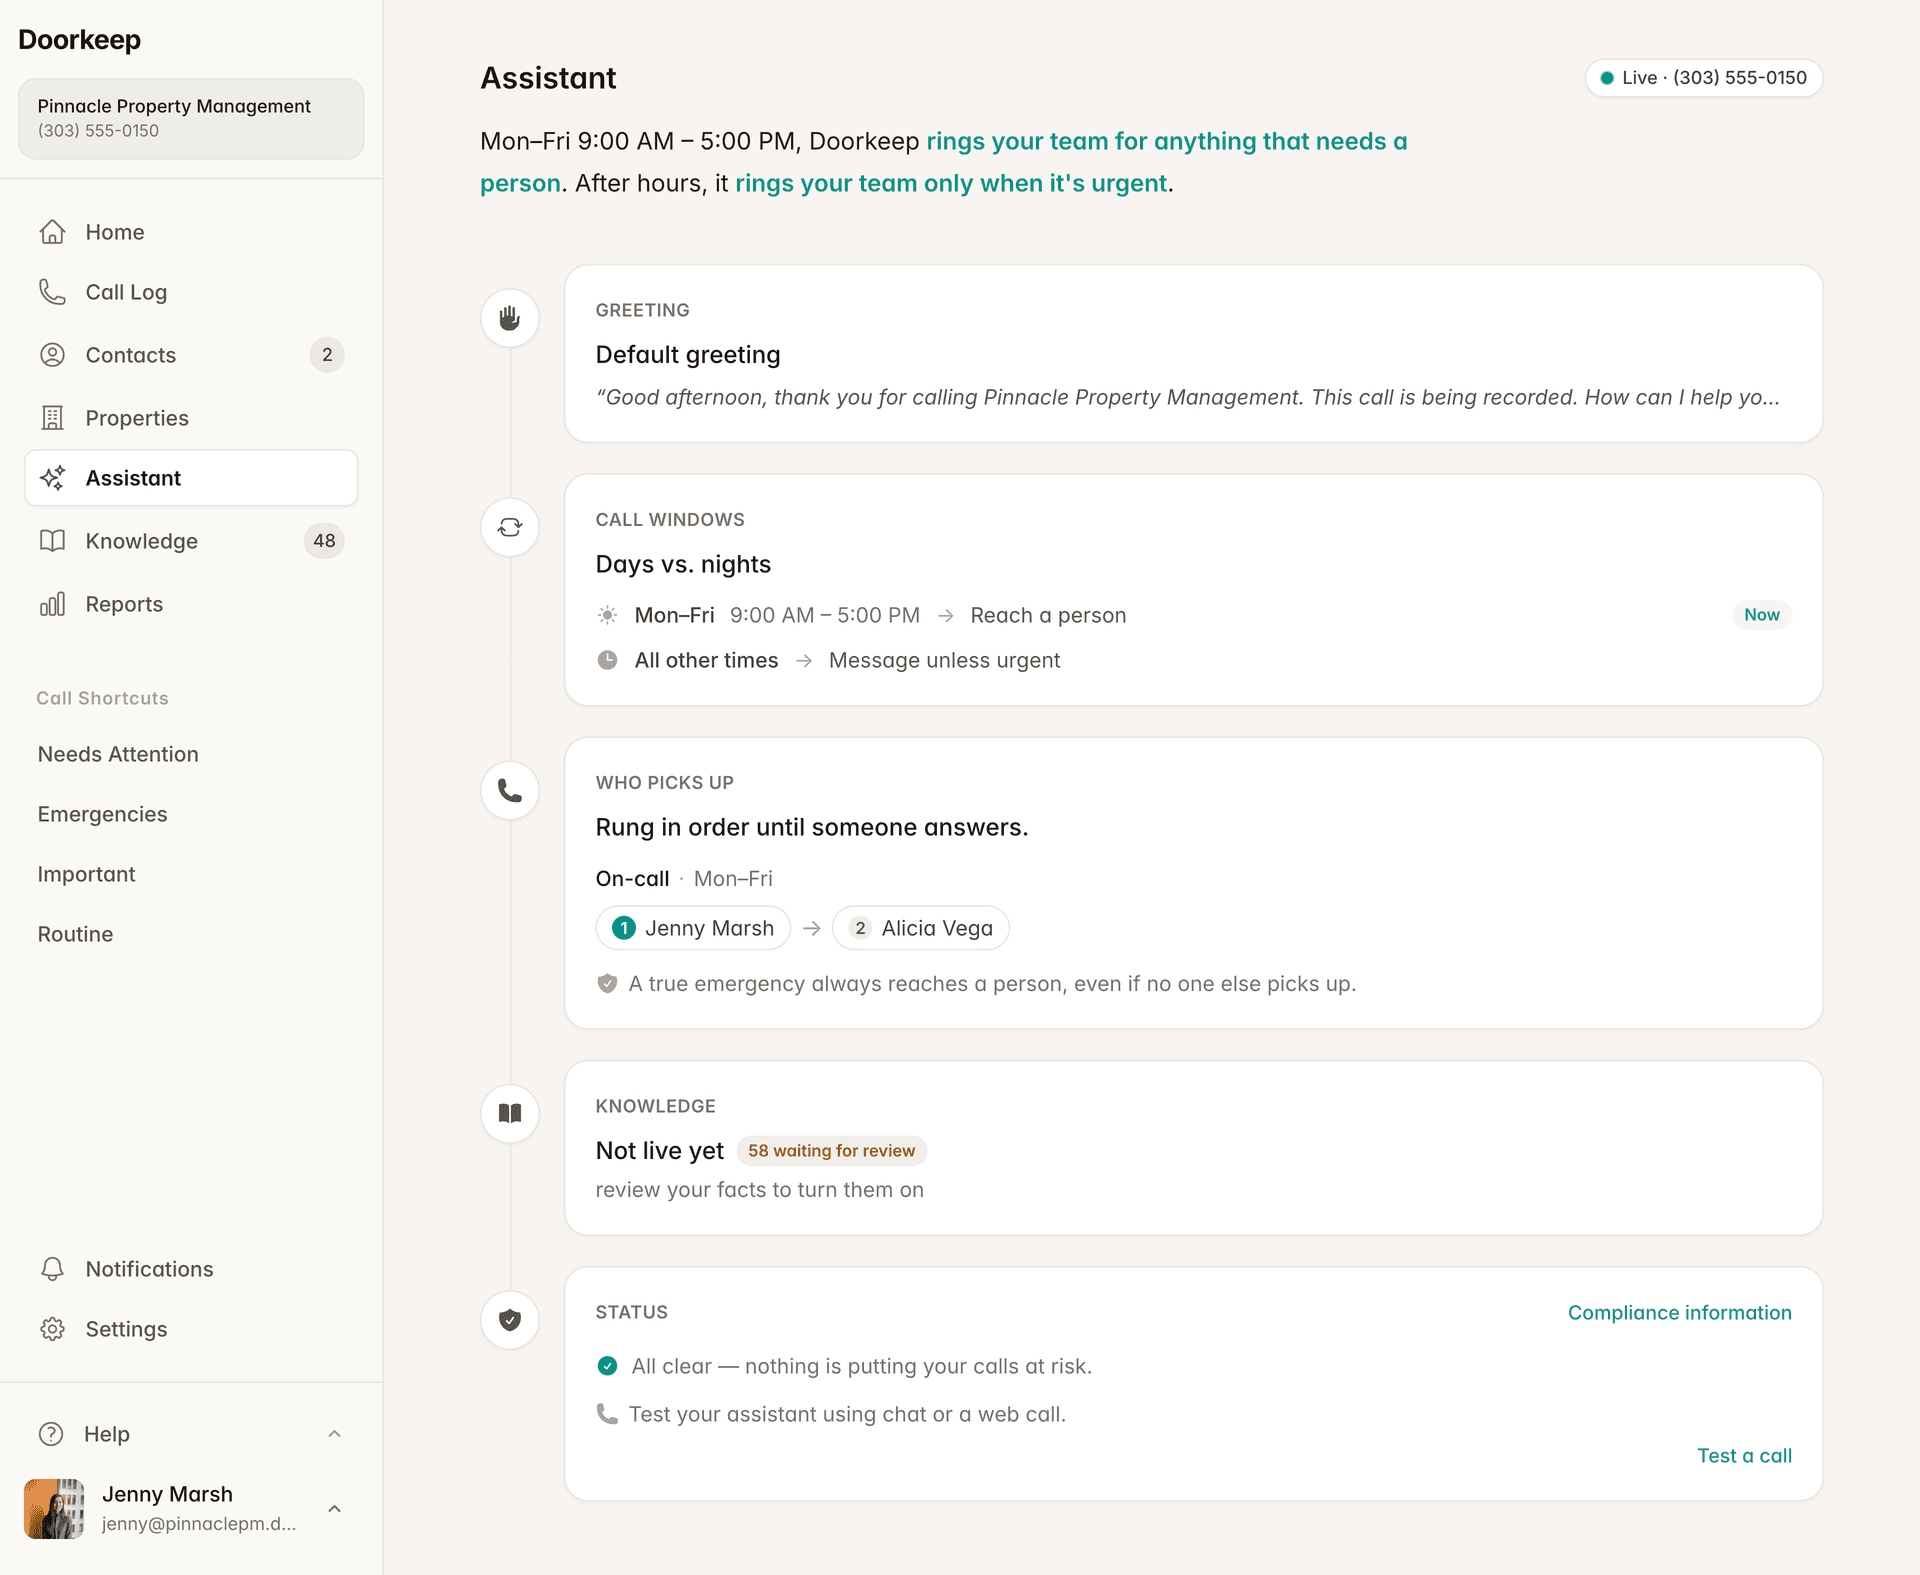The height and width of the screenshot is (1575, 1920).
Task: Select the Mon–Fri Reach a person row
Action: pyautogui.click(x=1193, y=615)
